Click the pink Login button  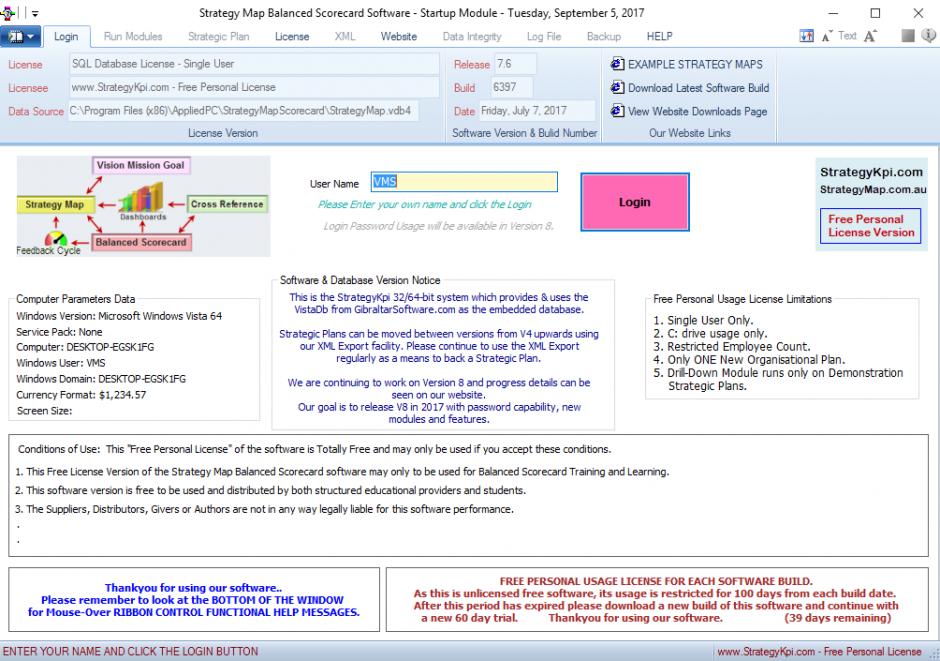click(x=635, y=202)
